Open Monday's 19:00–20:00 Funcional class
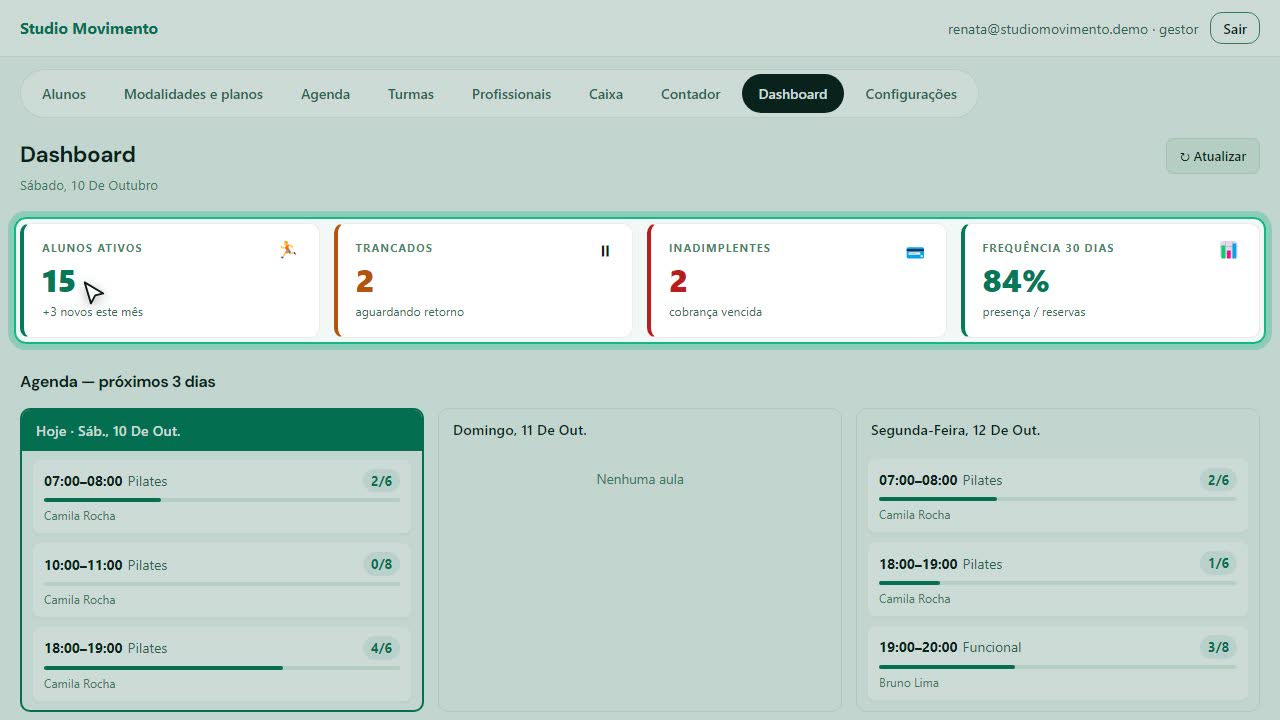This screenshot has width=1280, height=720. [1057, 664]
